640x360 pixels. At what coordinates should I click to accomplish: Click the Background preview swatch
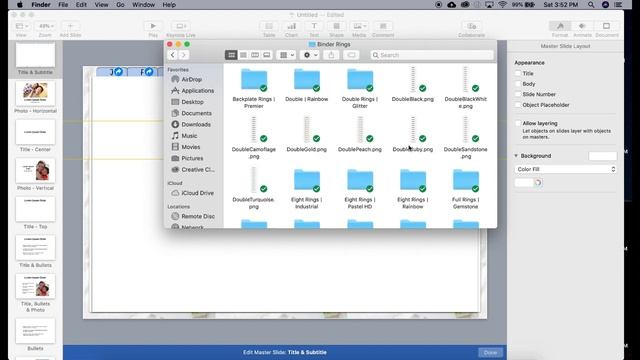[602, 156]
